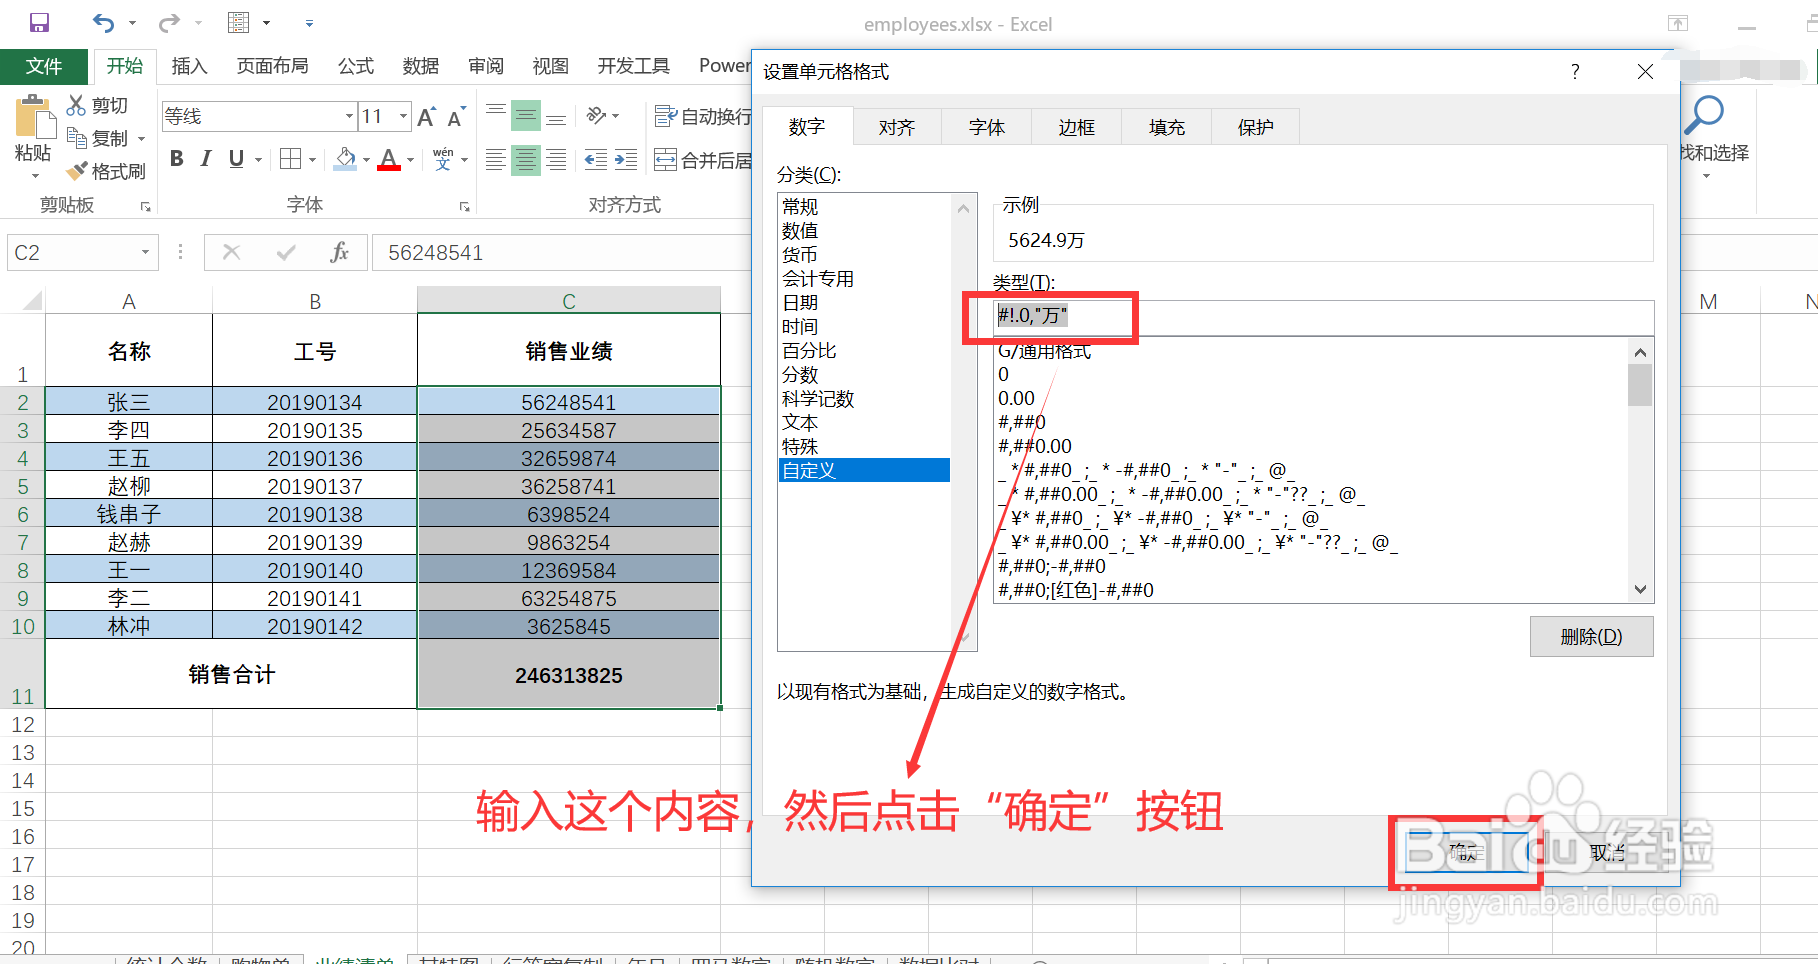Click the 类型 format code input field
Screen dimensions: 1818x964
[1323, 317]
